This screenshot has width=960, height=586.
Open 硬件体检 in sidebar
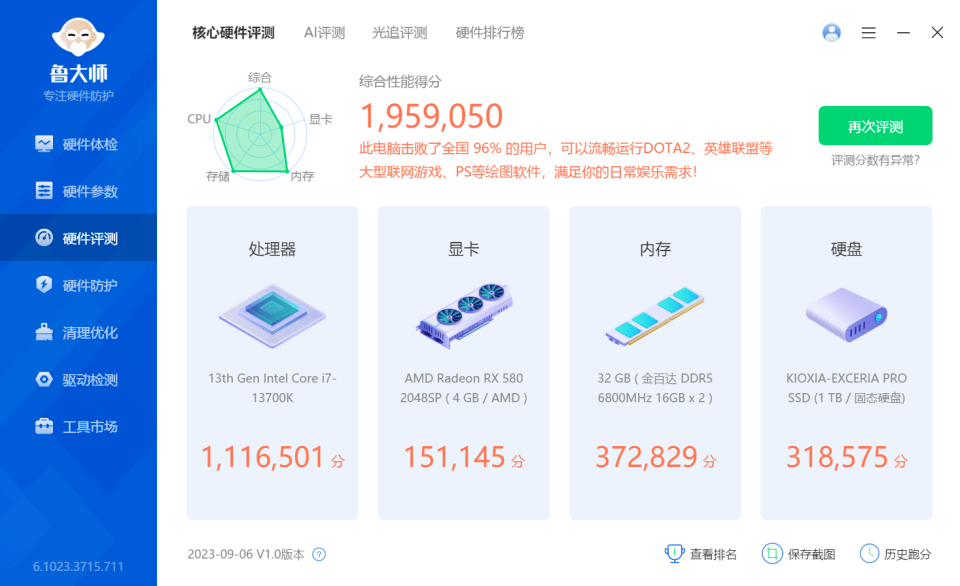(x=78, y=145)
